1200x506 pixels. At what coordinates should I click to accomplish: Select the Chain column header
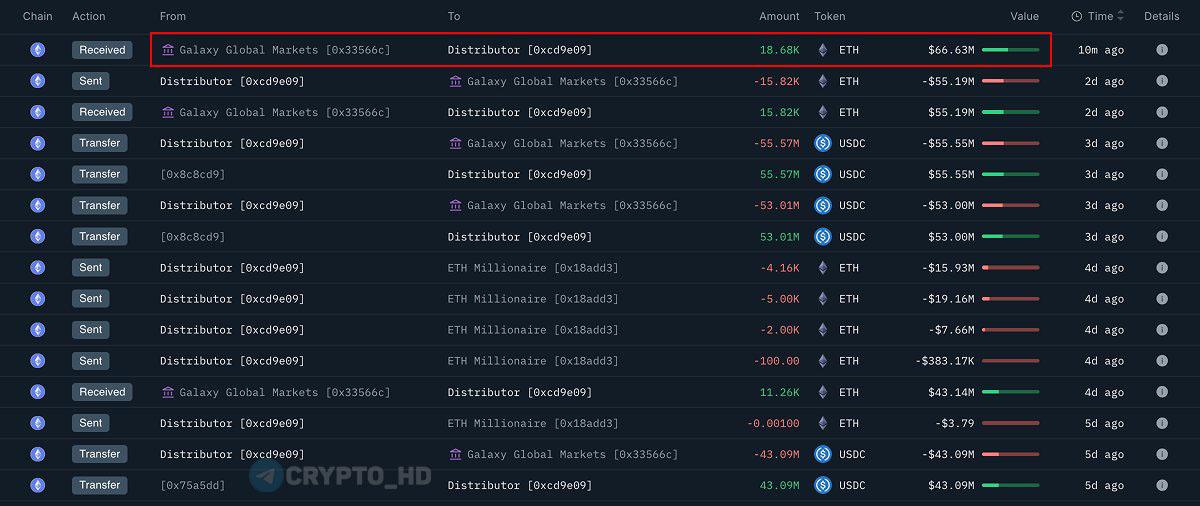pyautogui.click(x=38, y=16)
